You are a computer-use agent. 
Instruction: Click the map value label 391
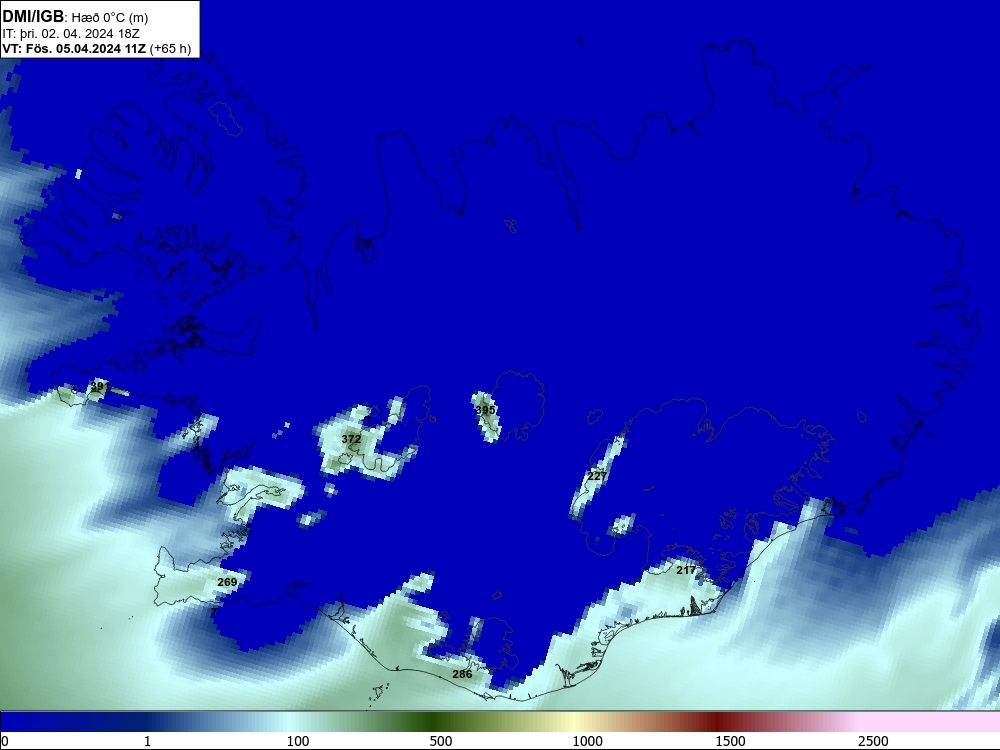click(x=99, y=386)
